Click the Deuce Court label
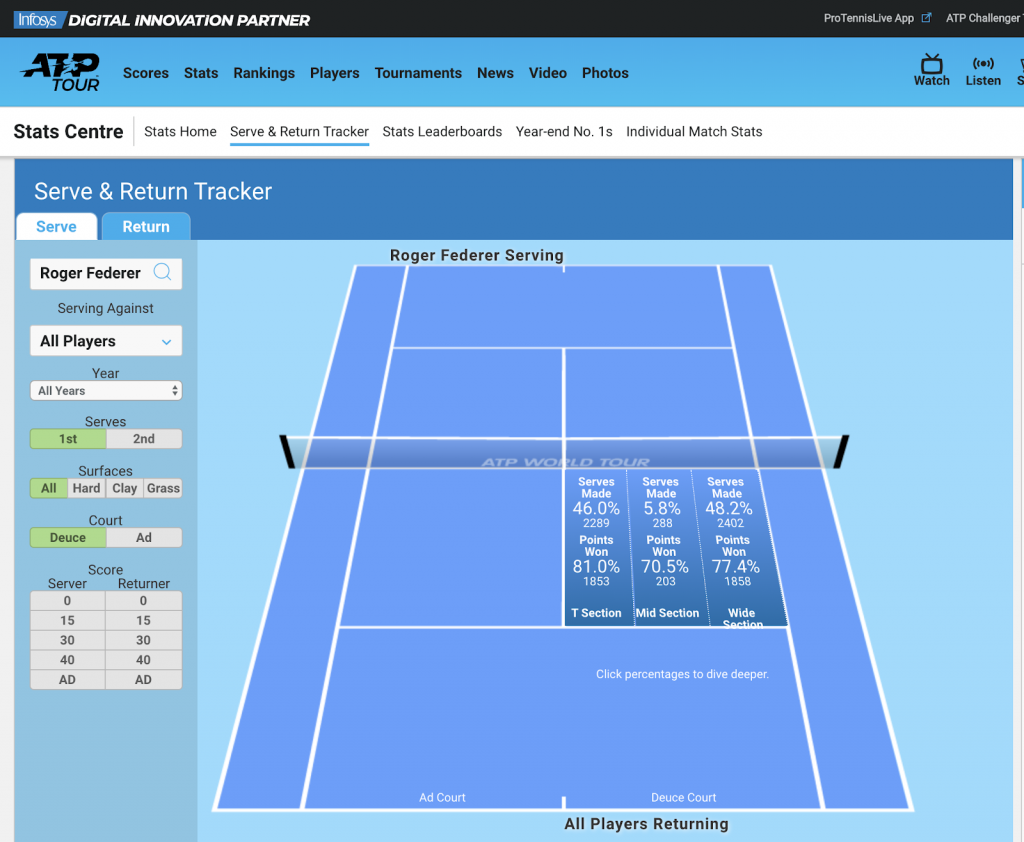 pyautogui.click(x=684, y=798)
